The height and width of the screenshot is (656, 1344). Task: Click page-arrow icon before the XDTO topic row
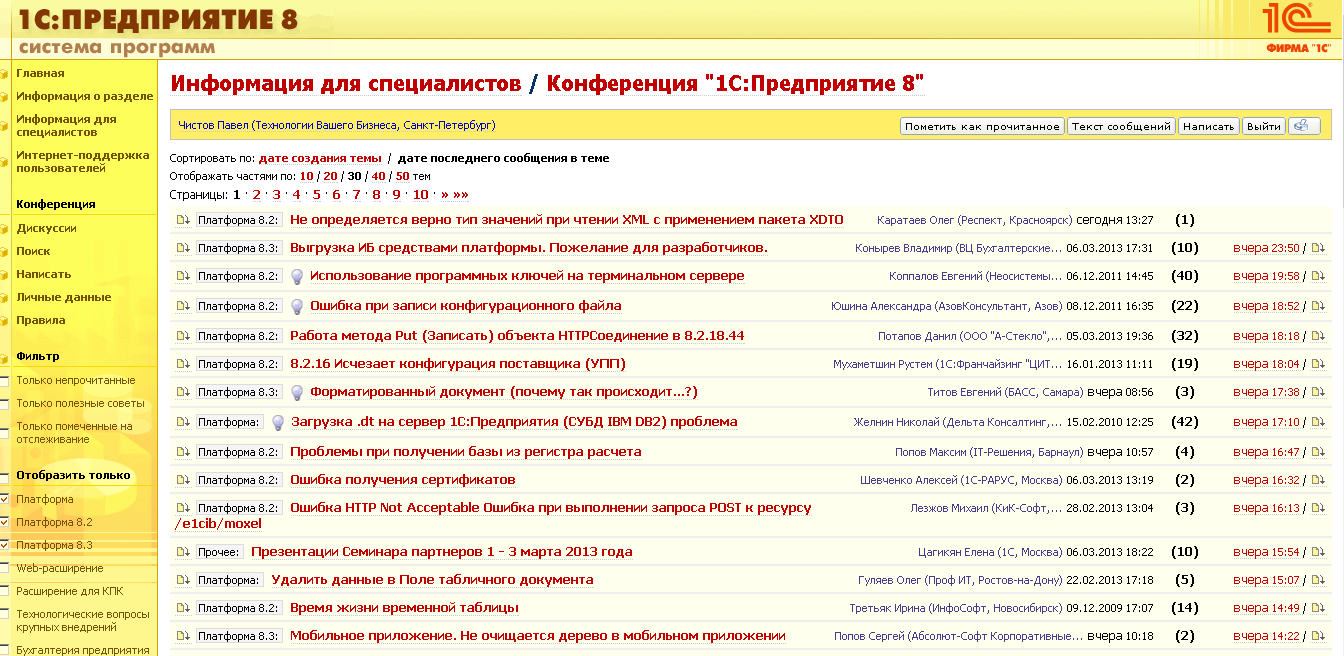coord(183,220)
